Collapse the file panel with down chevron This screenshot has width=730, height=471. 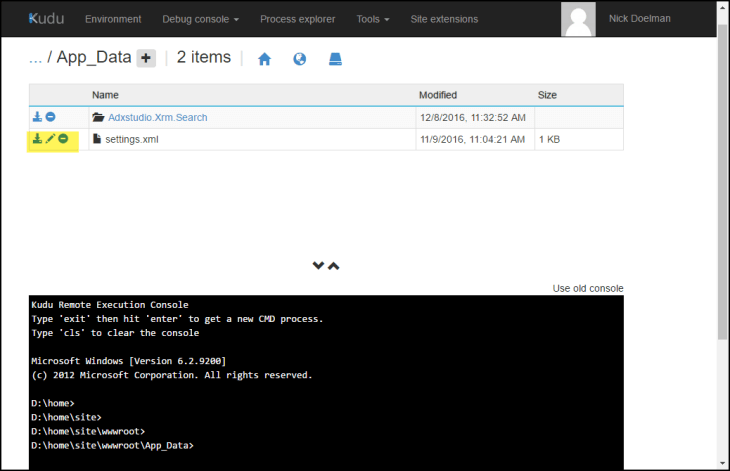point(318,266)
